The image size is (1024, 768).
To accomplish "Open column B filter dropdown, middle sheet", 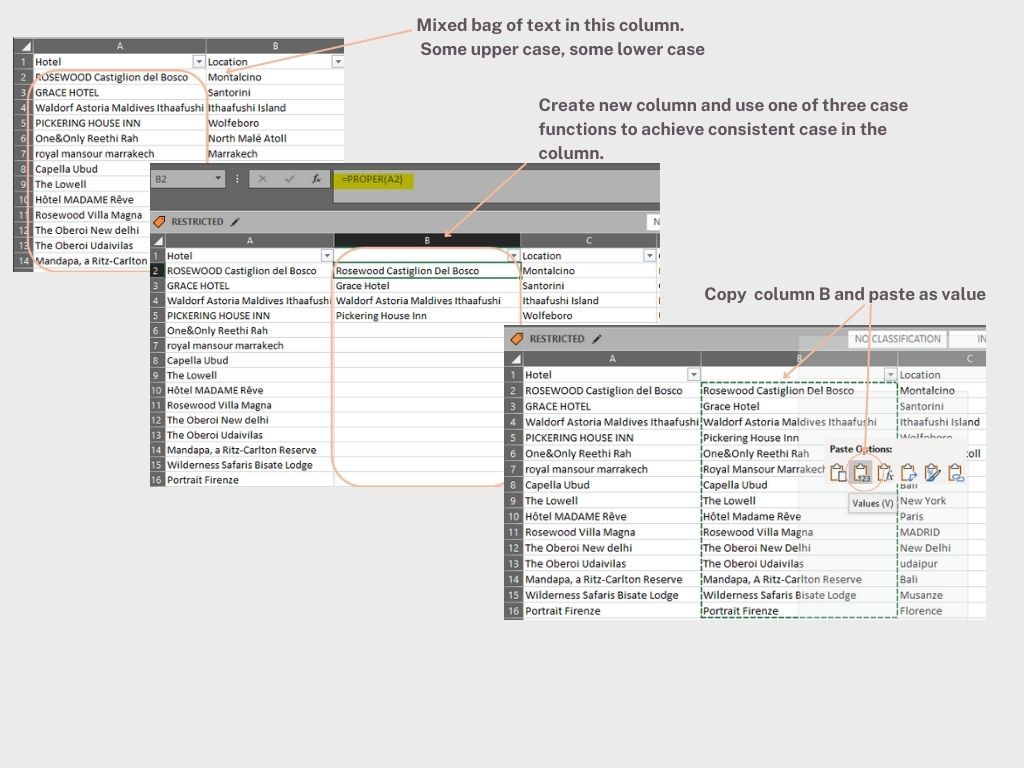I will tap(513, 256).
